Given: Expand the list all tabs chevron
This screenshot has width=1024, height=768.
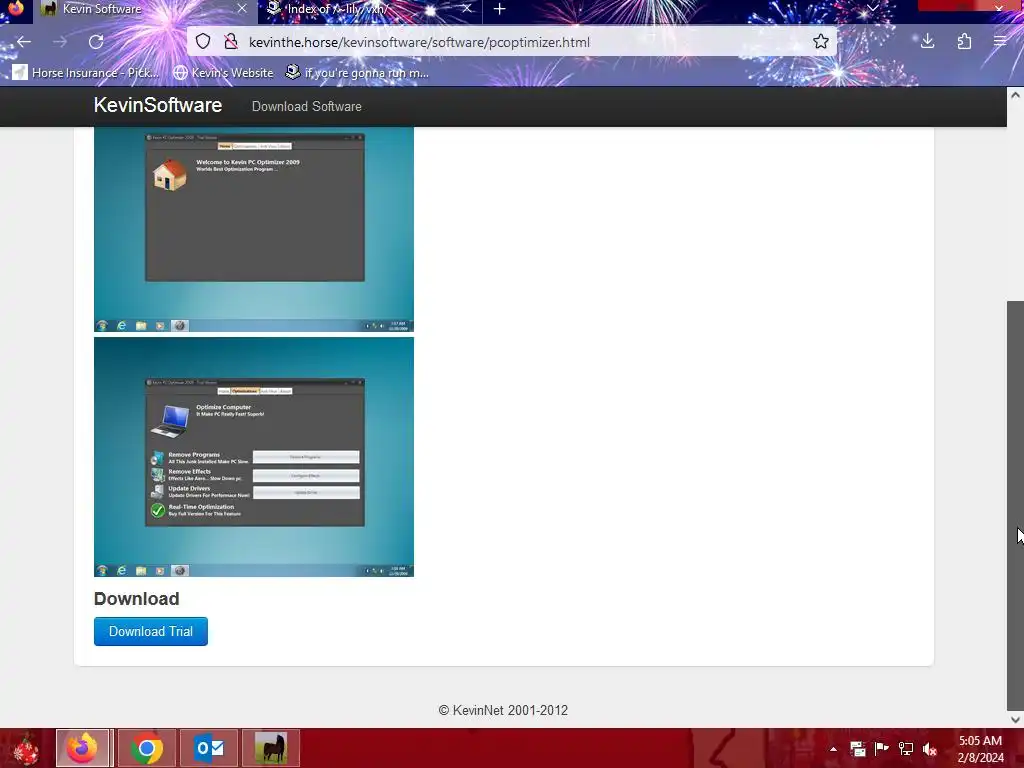Looking at the screenshot, I should [x=873, y=8].
